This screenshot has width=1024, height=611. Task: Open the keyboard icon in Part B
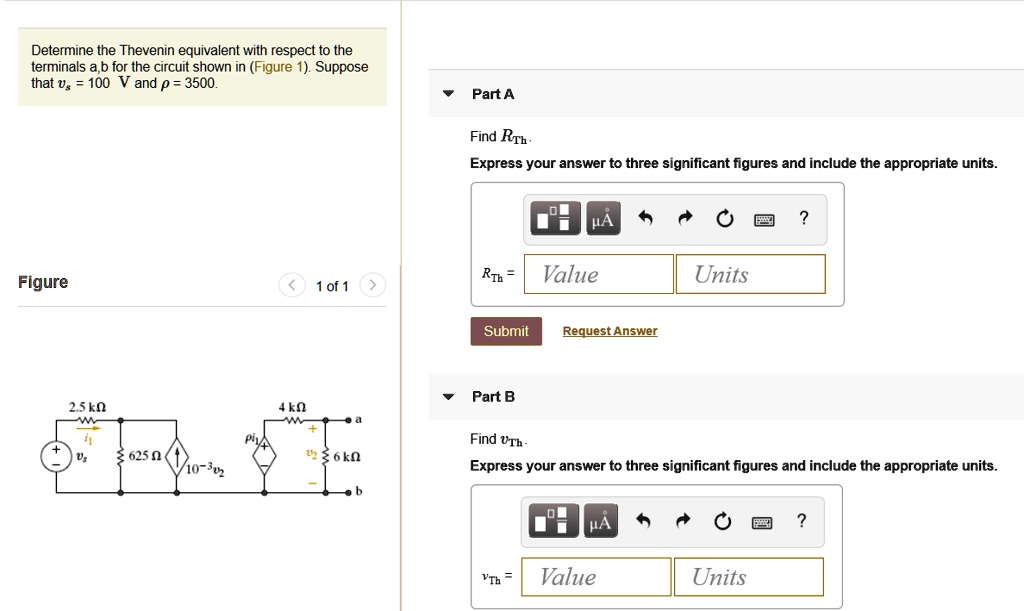point(764,521)
